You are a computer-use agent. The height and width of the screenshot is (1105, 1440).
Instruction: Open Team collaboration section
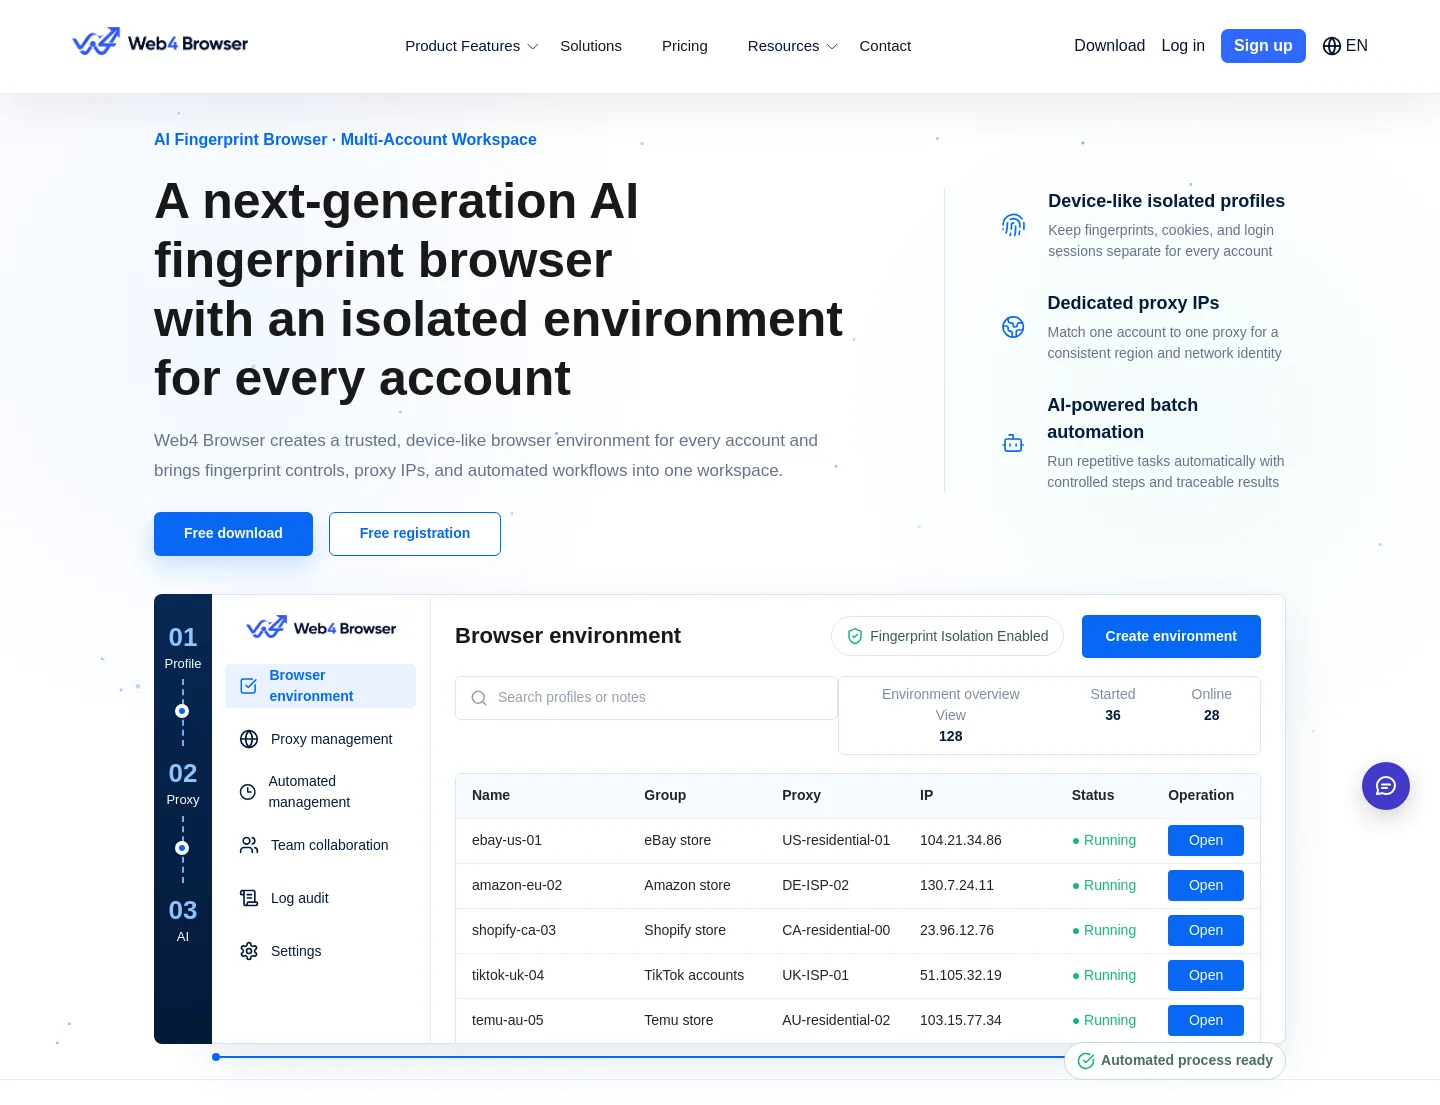tap(320, 845)
